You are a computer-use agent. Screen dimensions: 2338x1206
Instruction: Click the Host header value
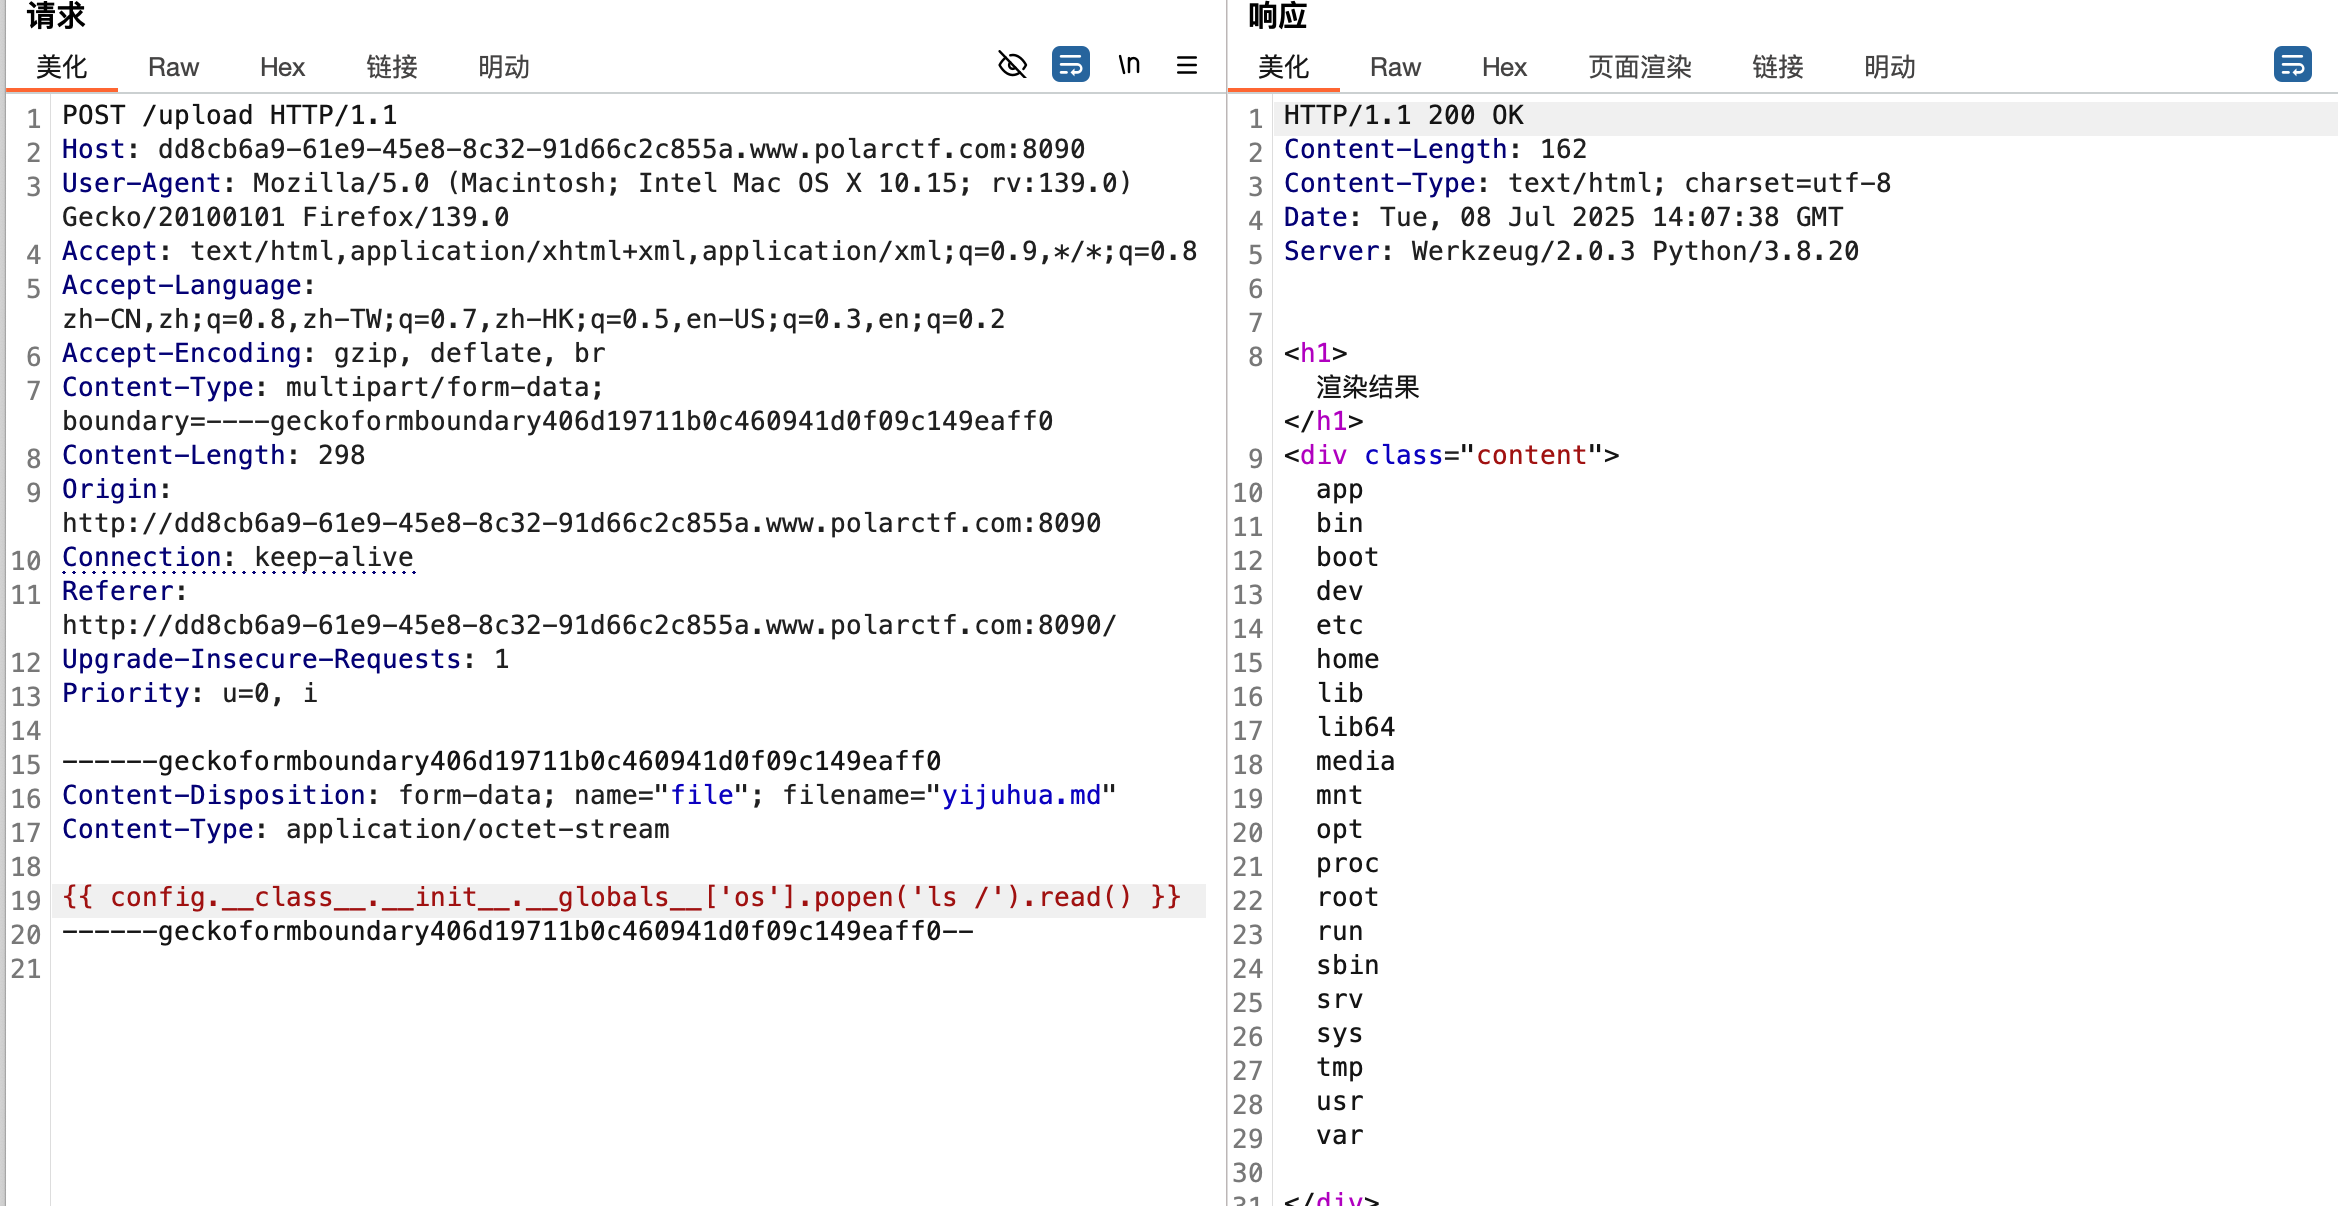pyautogui.click(x=620, y=149)
